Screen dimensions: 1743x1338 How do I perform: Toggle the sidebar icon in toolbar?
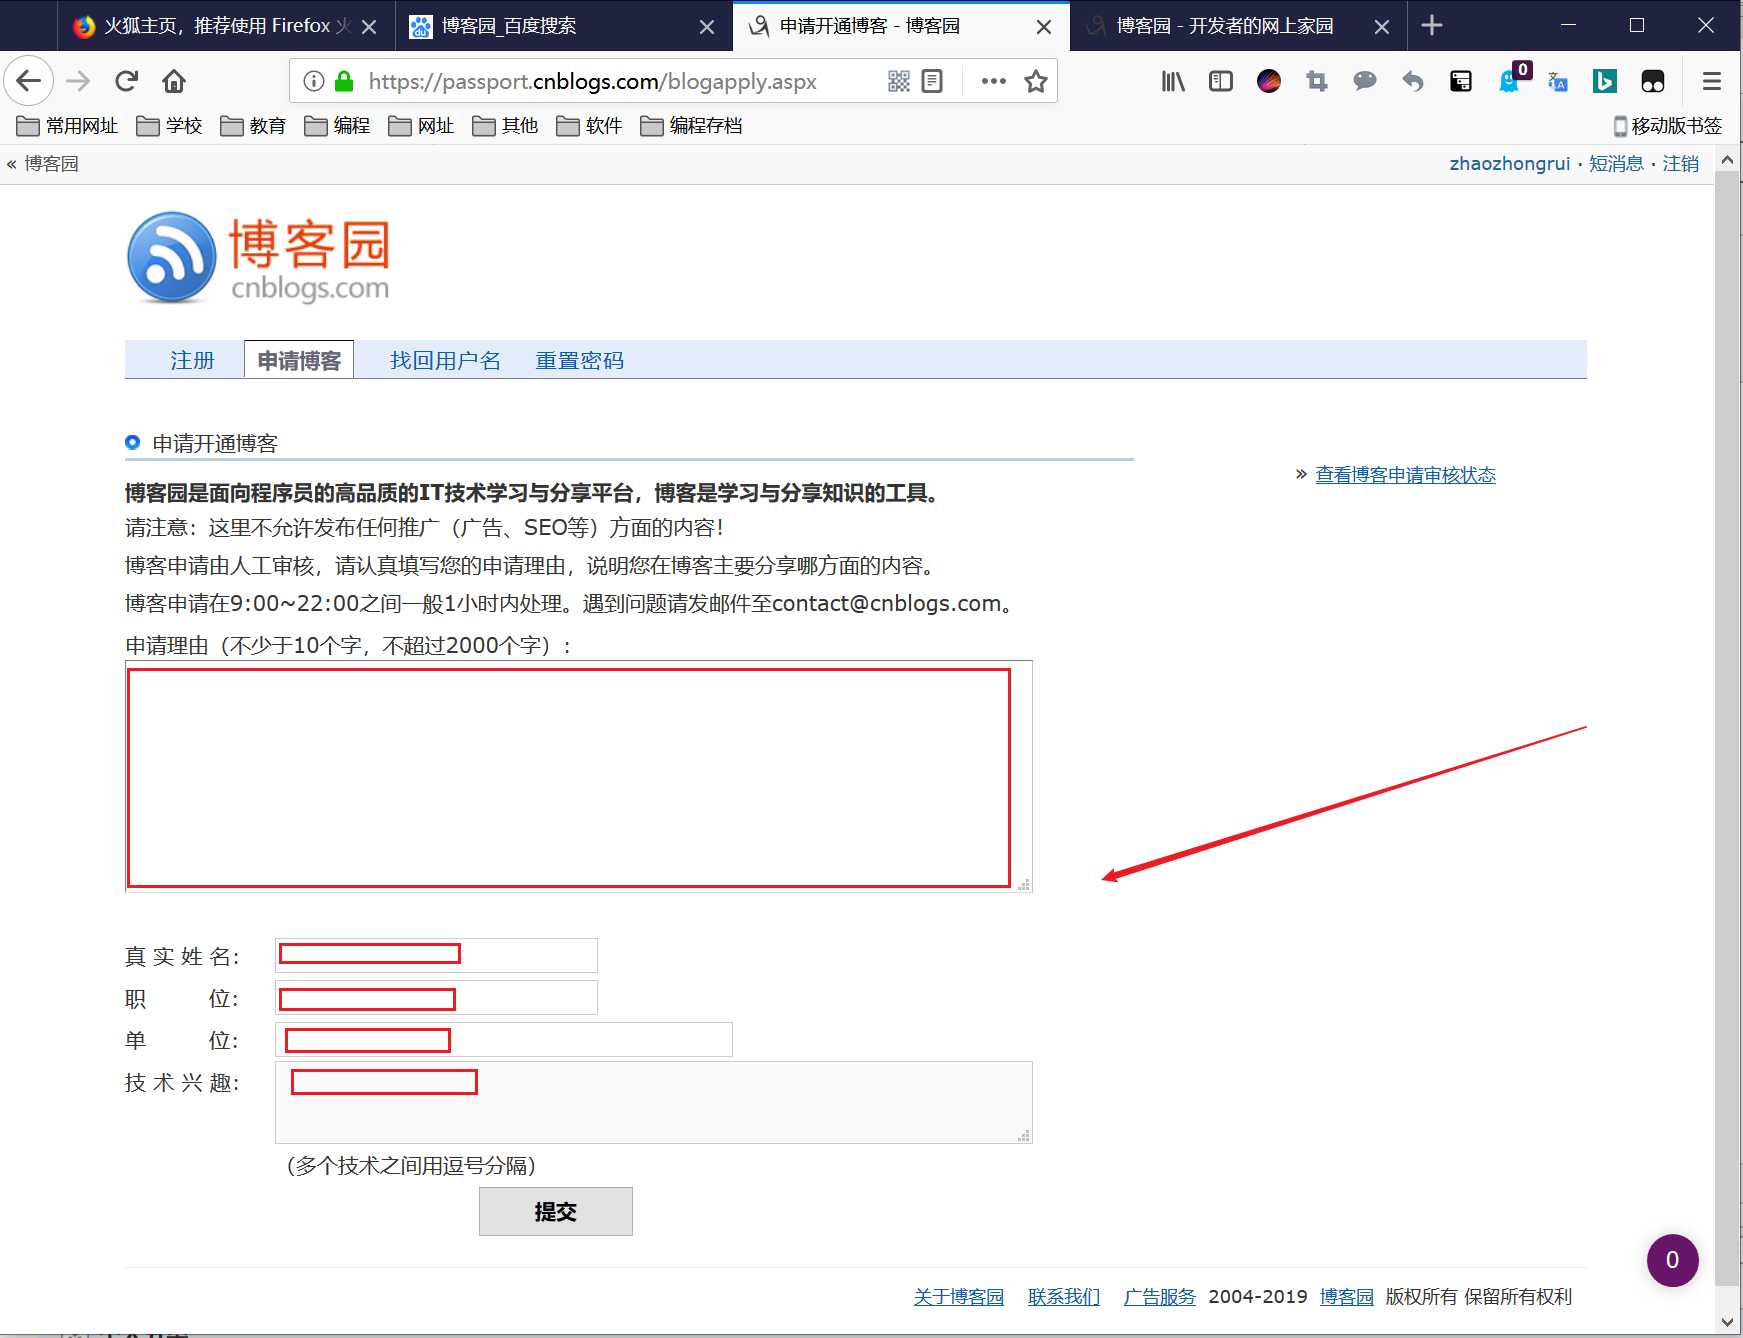(x=1221, y=81)
